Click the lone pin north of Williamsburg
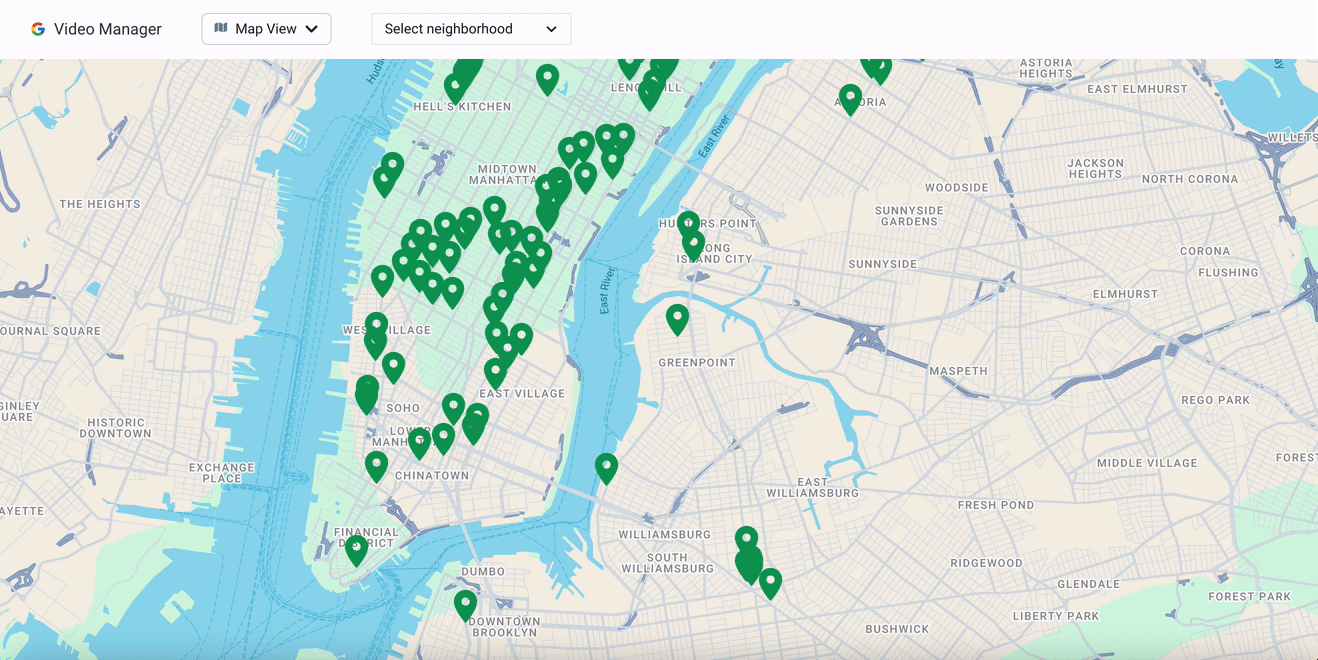Viewport: 1318px width, 660px height. tap(606, 467)
